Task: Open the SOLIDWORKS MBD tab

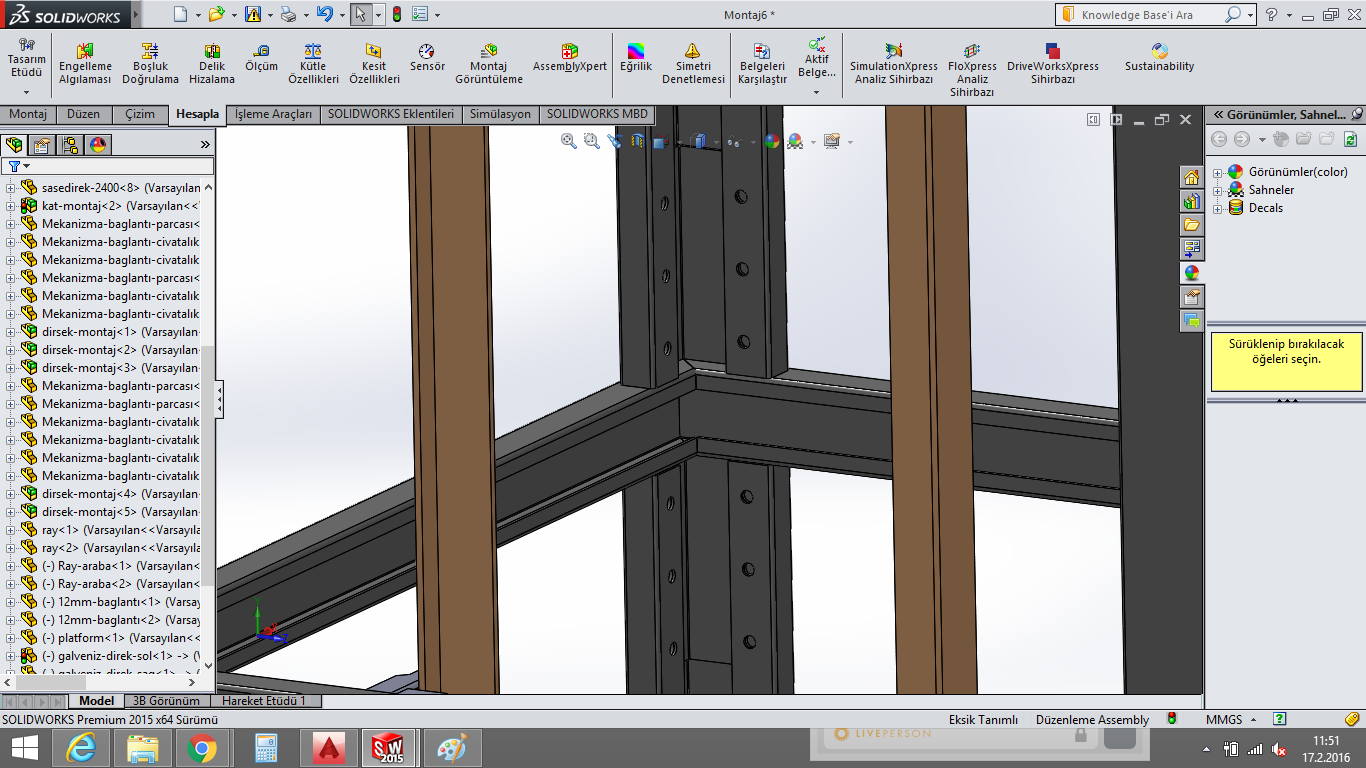Action: pyautogui.click(x=597, y=114)
